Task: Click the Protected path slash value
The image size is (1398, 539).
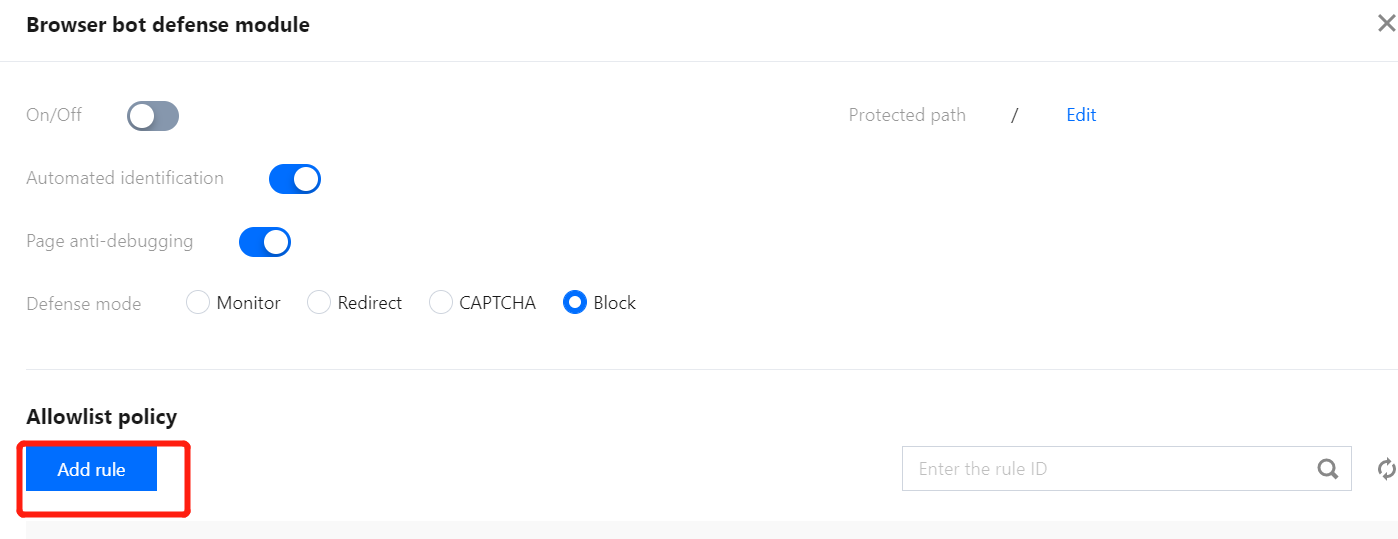Action: pyautogui.click(x=1014, y=115)
